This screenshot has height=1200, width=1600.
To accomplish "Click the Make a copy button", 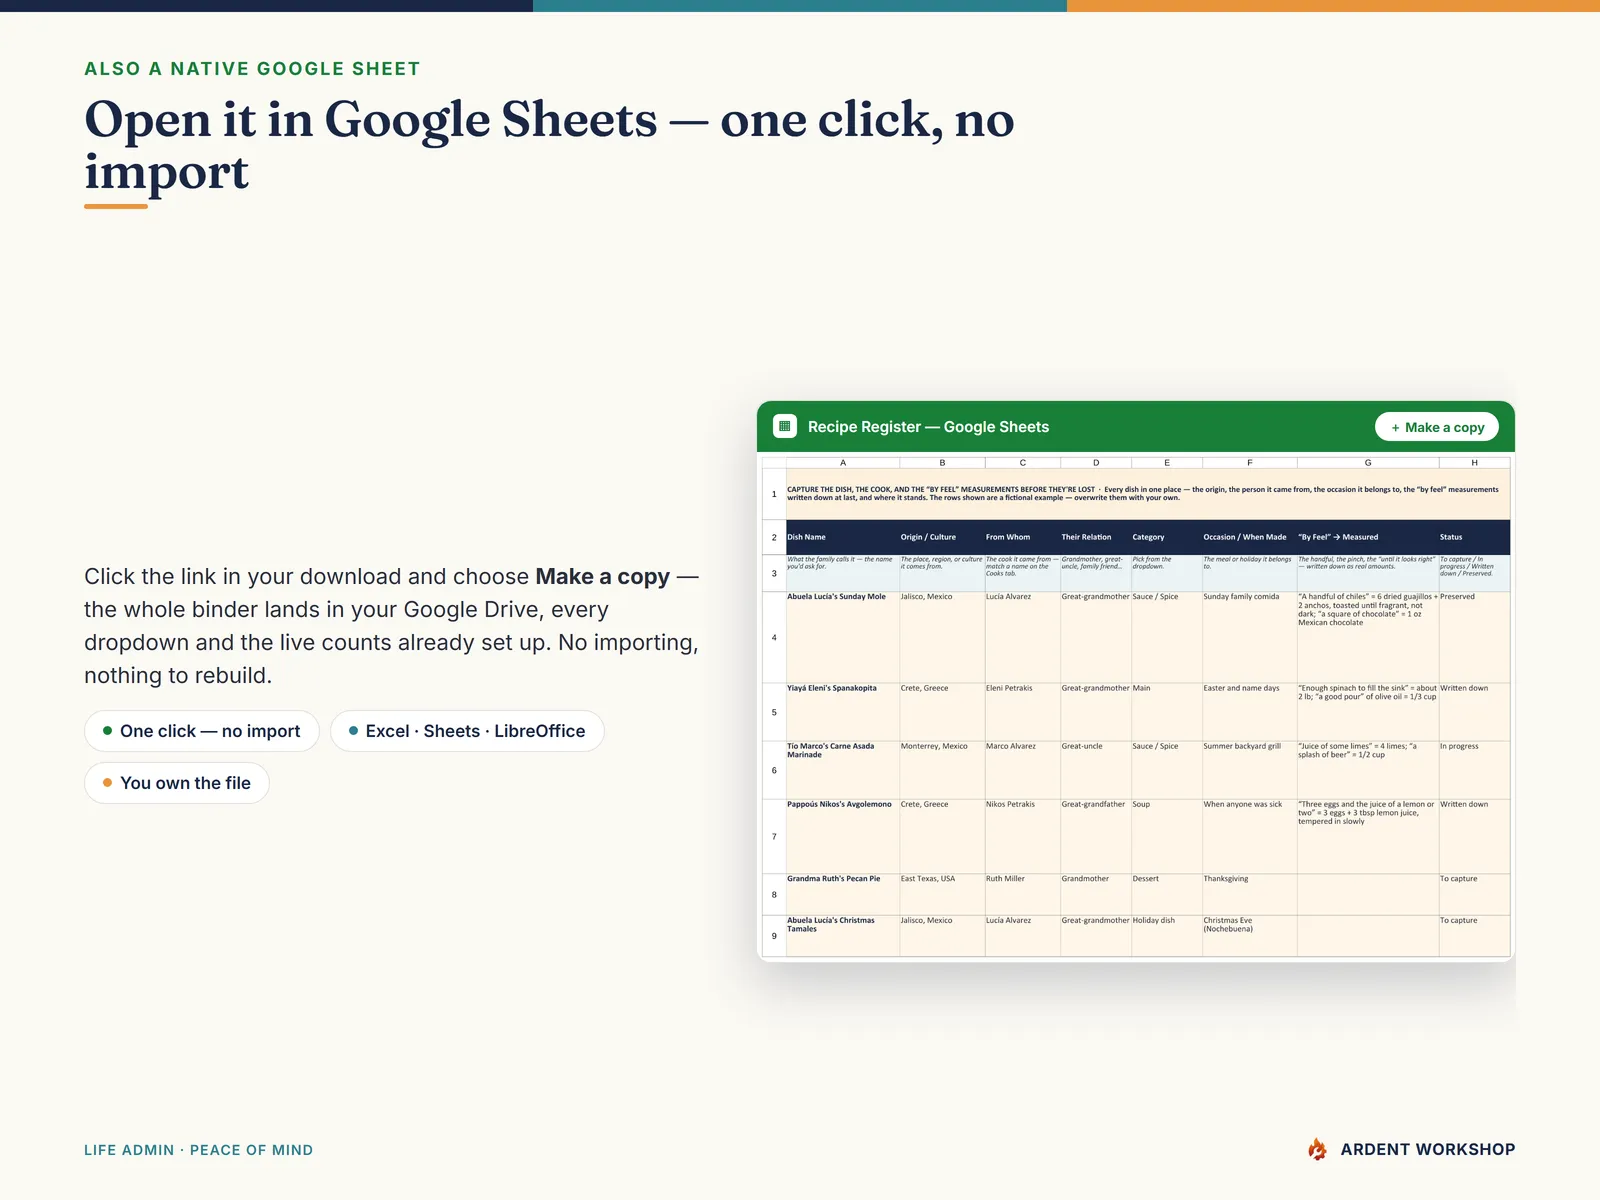I will coord(1437,427).
